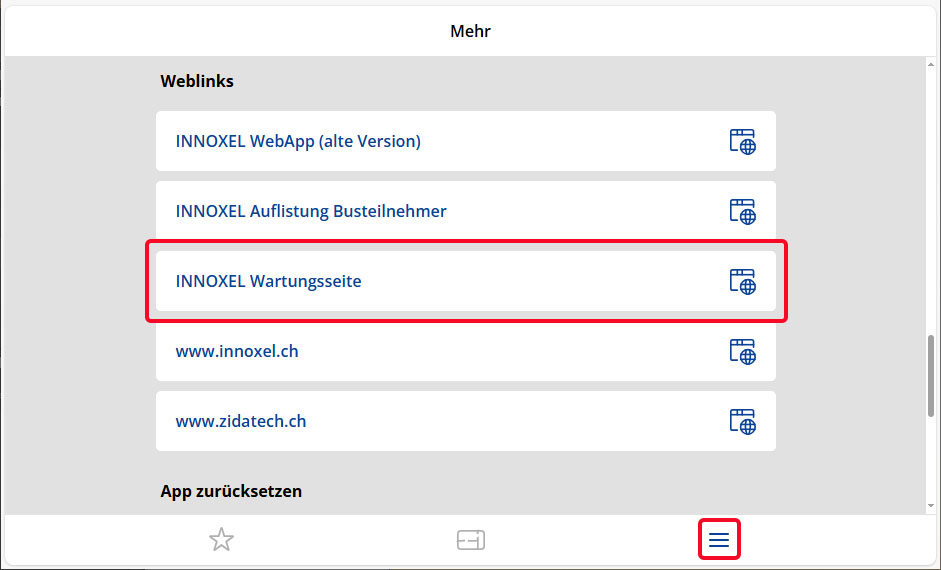Viewport: 941px width, 570px height.
Task: Click web icon in the www.zidatech.ch row
Action: click(742, 422)
